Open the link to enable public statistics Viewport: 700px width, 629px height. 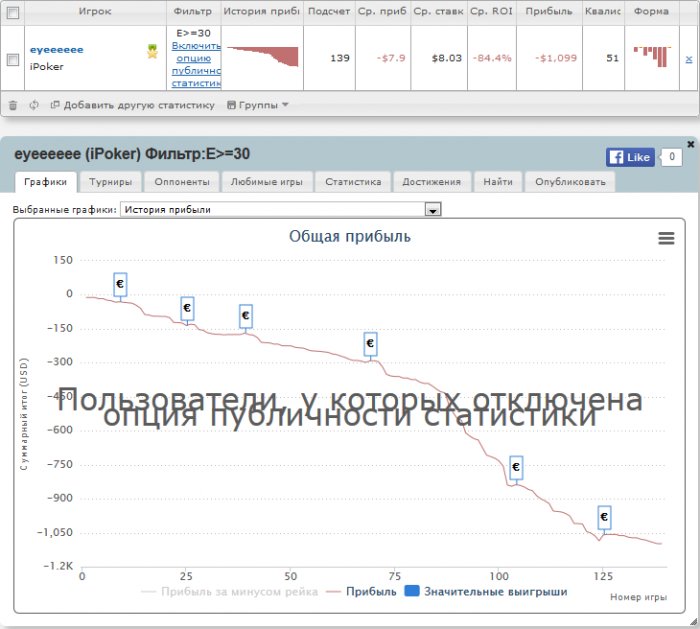(196, 64)
